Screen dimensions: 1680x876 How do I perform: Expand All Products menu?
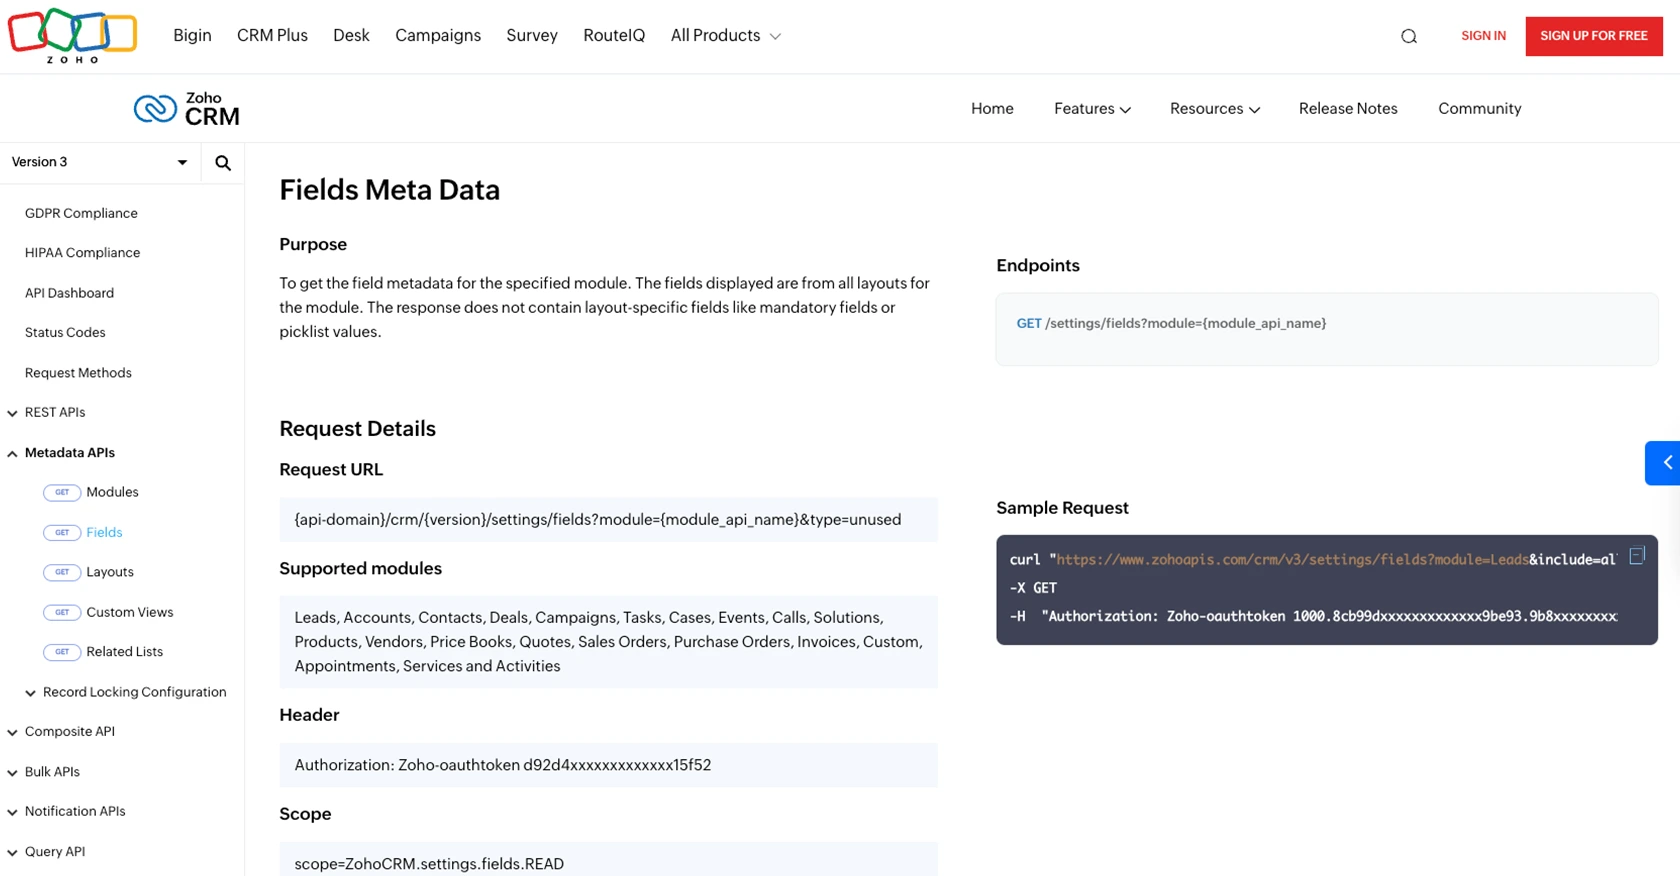point(726,35)
